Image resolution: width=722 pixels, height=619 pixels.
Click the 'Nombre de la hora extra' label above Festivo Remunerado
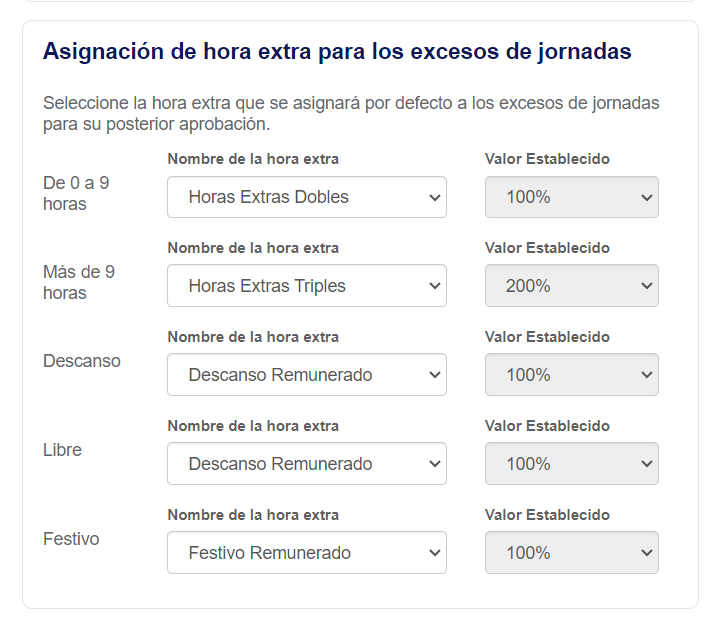(x=253, y=515)
